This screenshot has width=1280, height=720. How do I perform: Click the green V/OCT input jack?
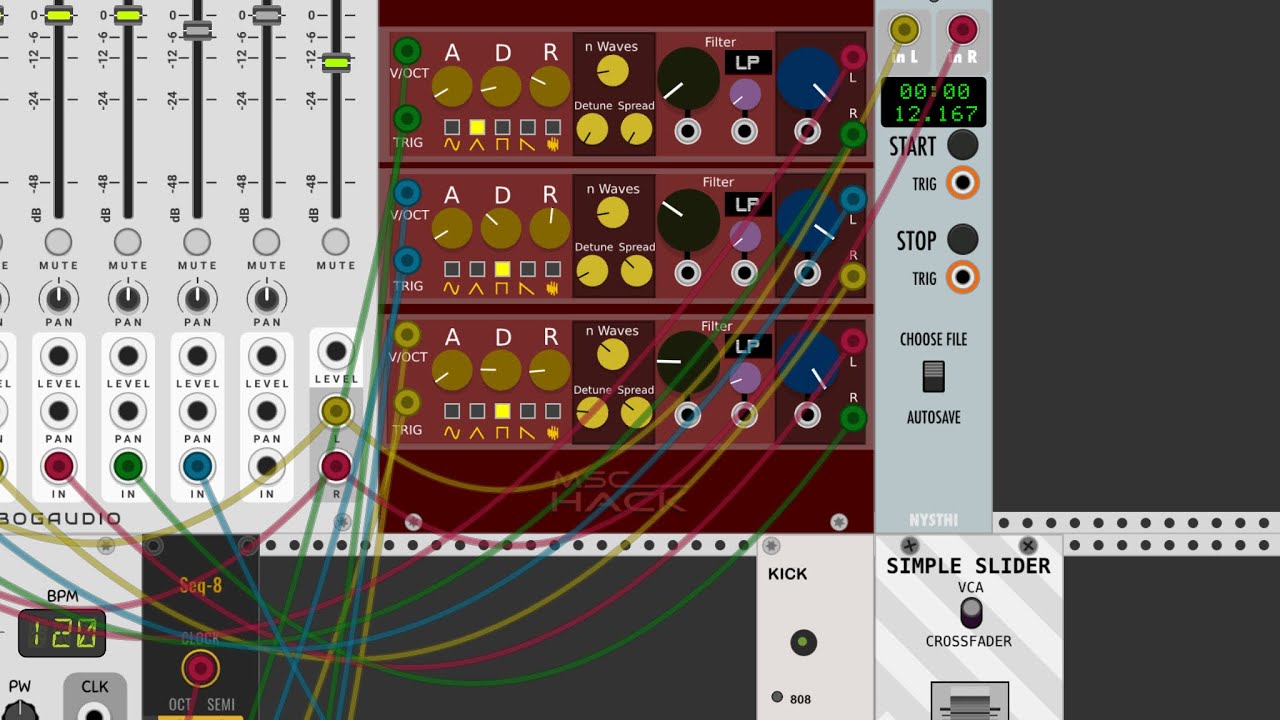[407, 50]
